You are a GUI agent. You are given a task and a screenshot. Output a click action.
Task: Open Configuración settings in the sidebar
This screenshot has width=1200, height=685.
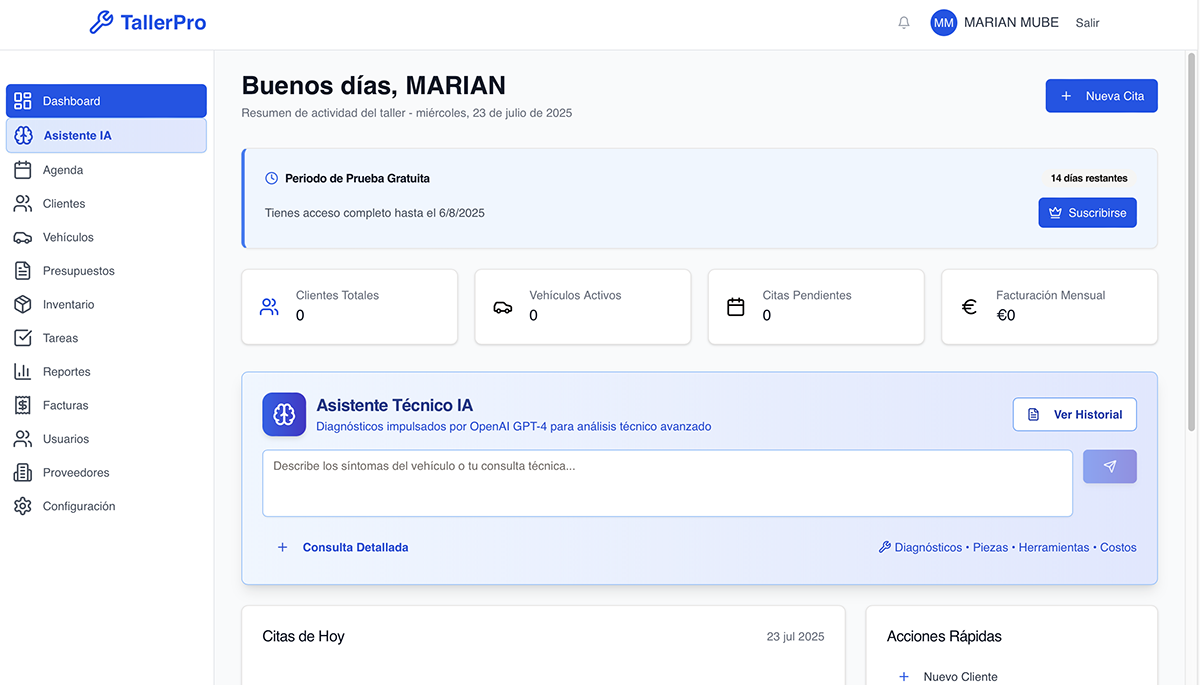[78, 506]
